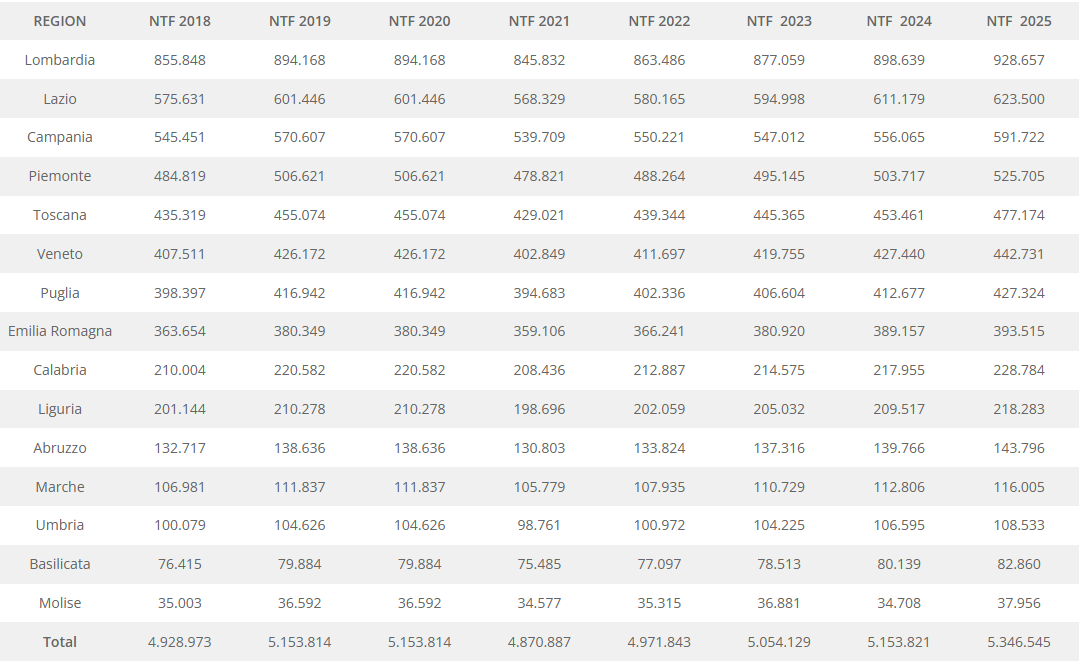Click the Emilia Romagna region cell
The image size is (1081, 662).
click(x=60, y=331)
